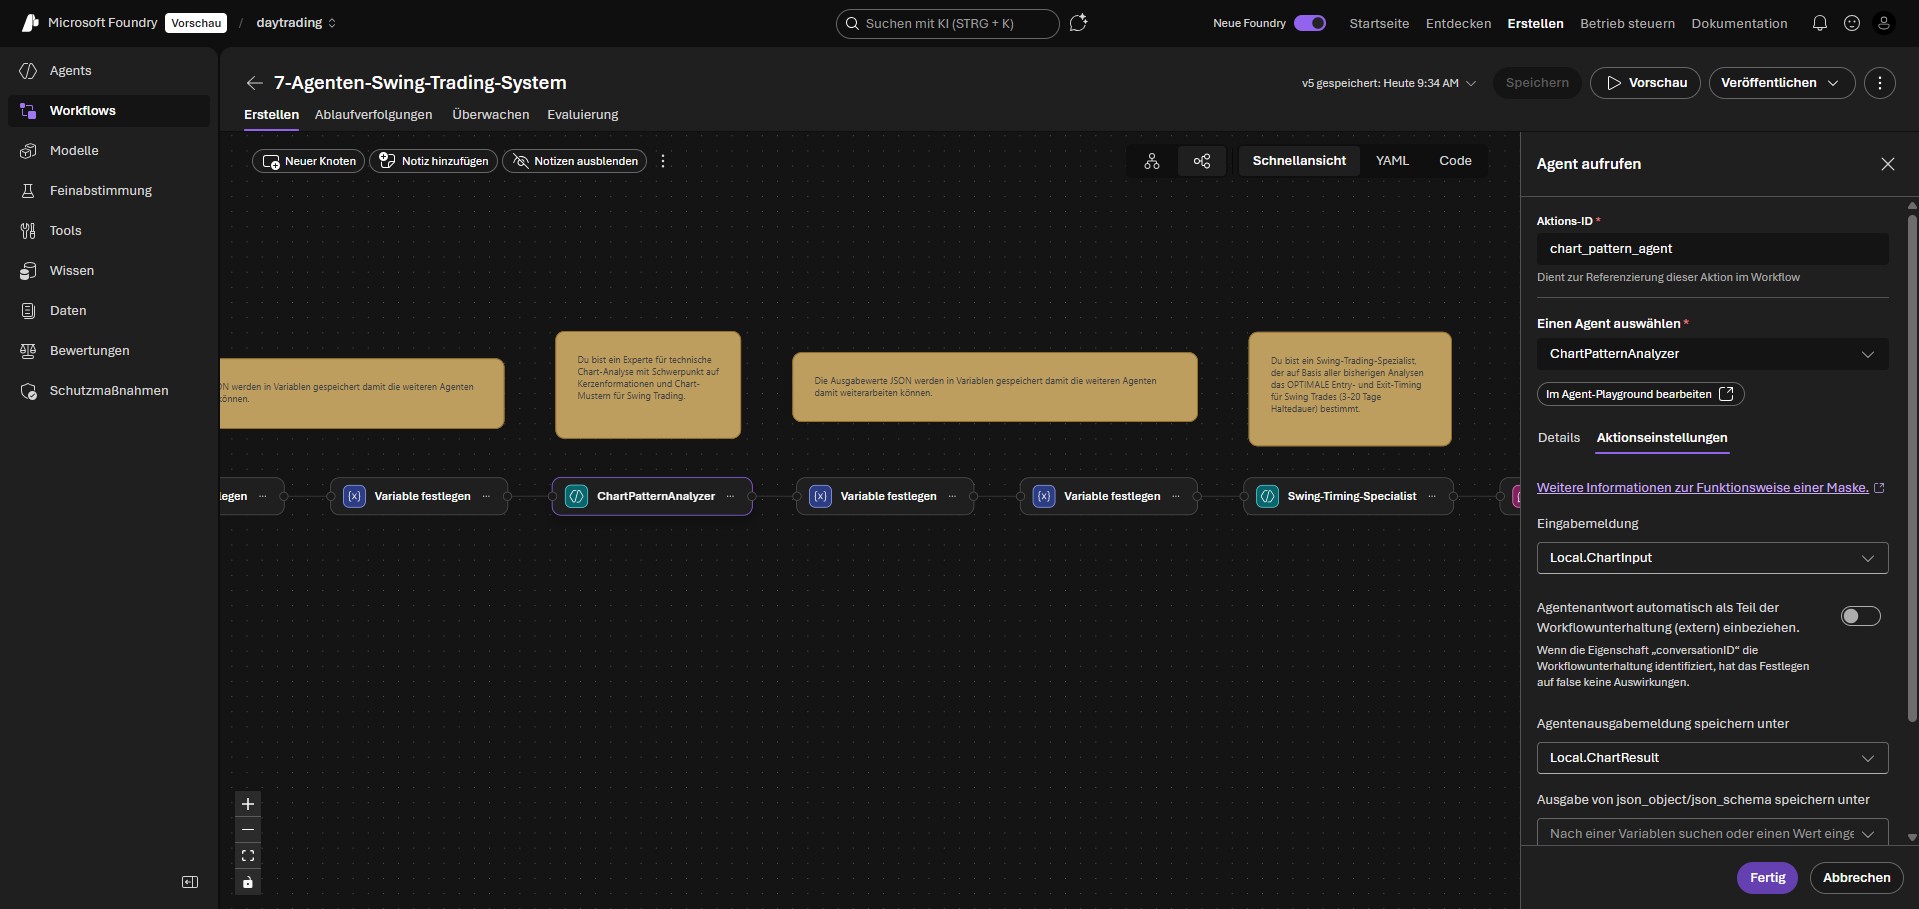1919x909 pixels.
Task: Disable 'Agentenantwort automatisch einbeziehen' toggle
Action: pos(1861,616)
